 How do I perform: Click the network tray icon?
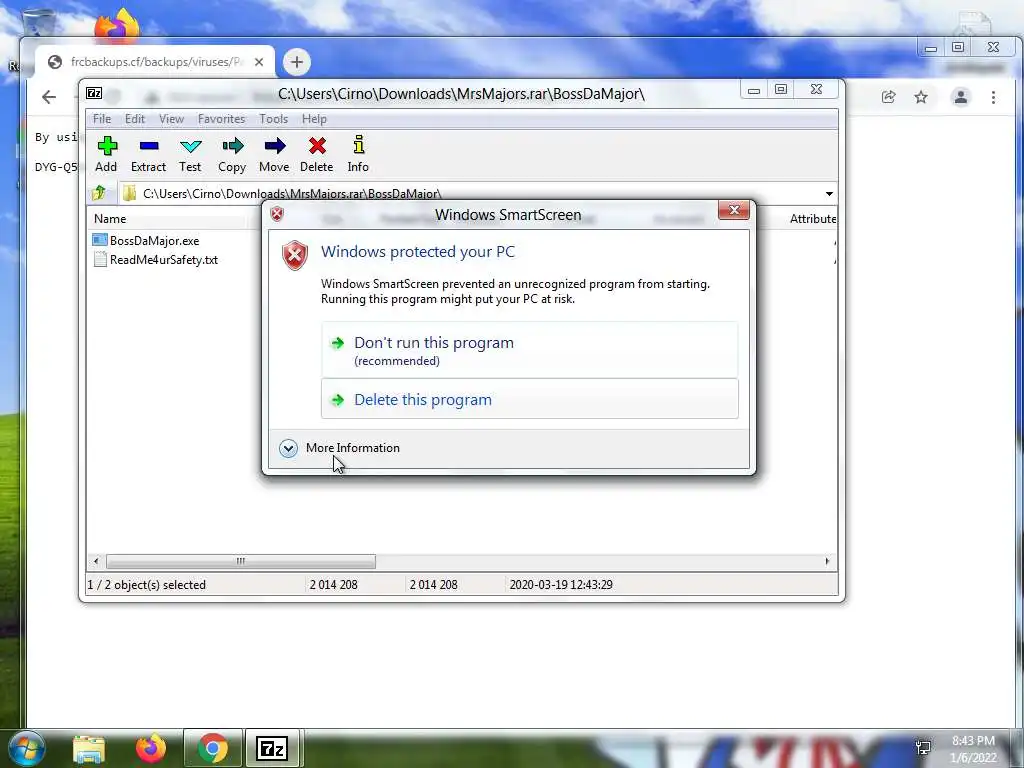[x=923, y=748]
